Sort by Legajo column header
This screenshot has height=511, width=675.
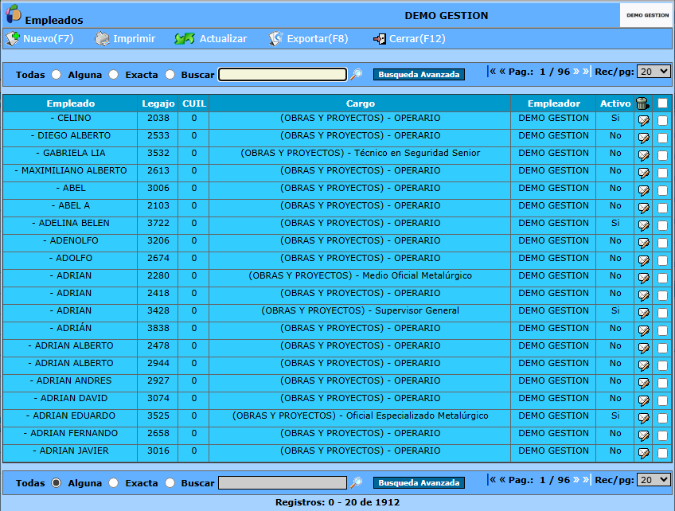[158, 104]
